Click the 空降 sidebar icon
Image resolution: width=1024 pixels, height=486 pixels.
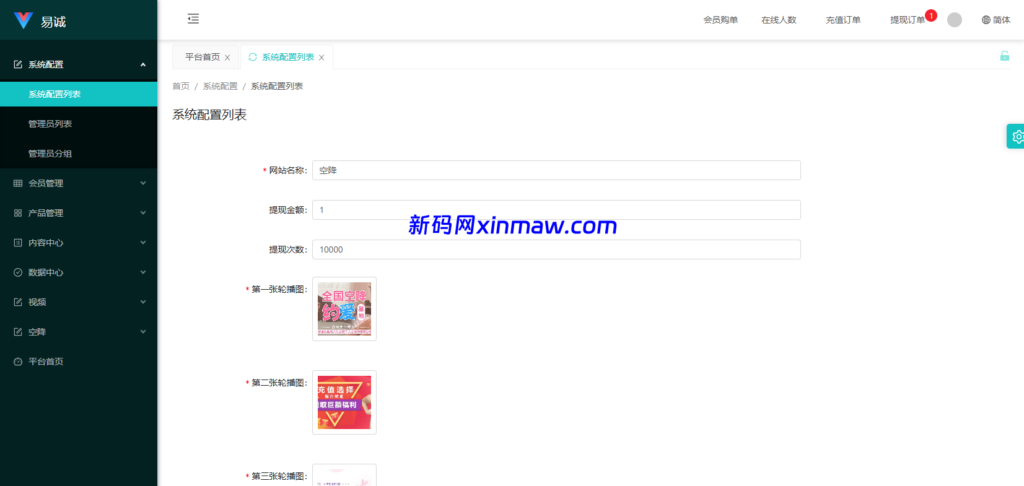pyautogui.click(x=18, y=332)
